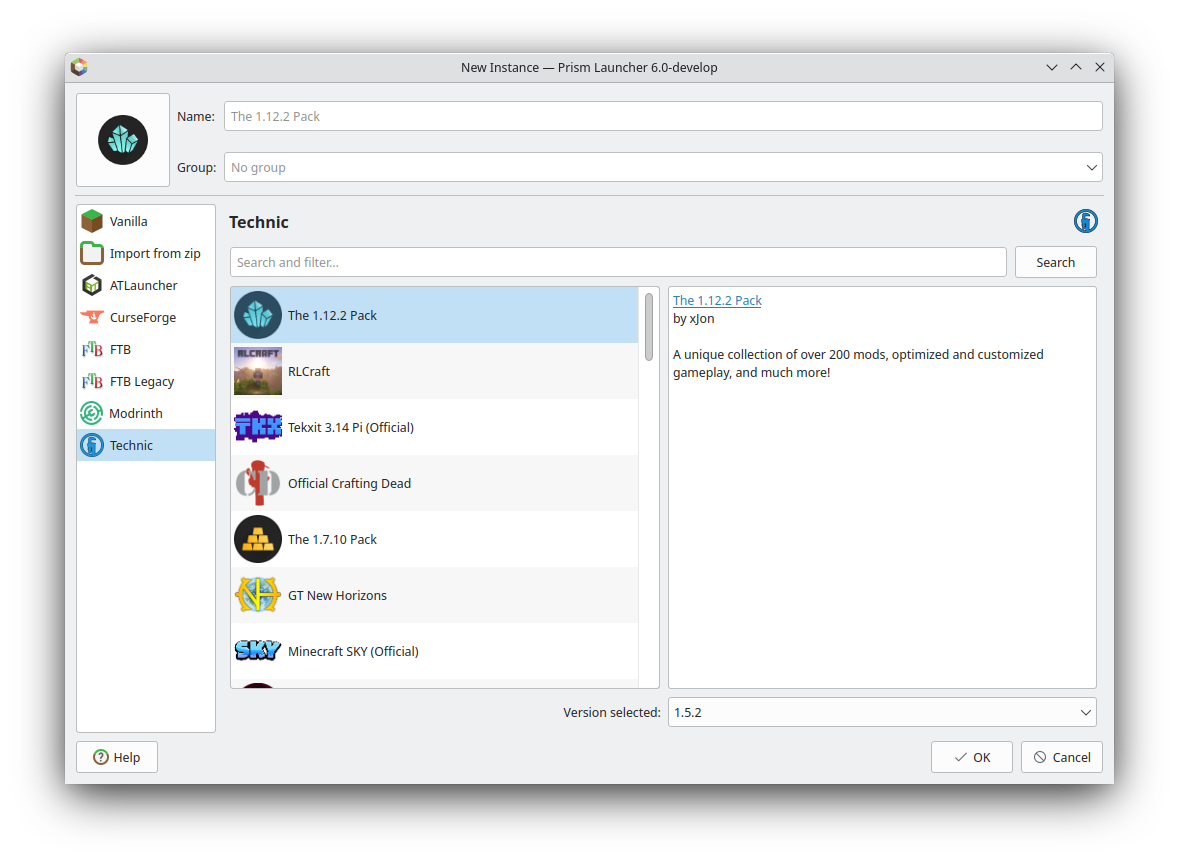Click the Search button

[1055, 261]
